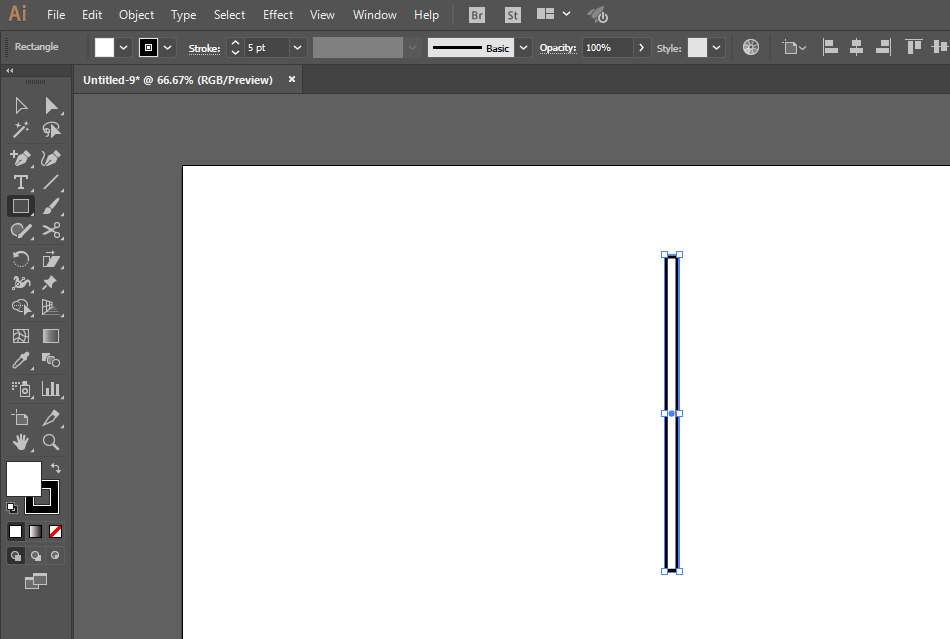Select the Magic Wand tool
Viewport: 950px width, 639px height.
click(21, 130)
